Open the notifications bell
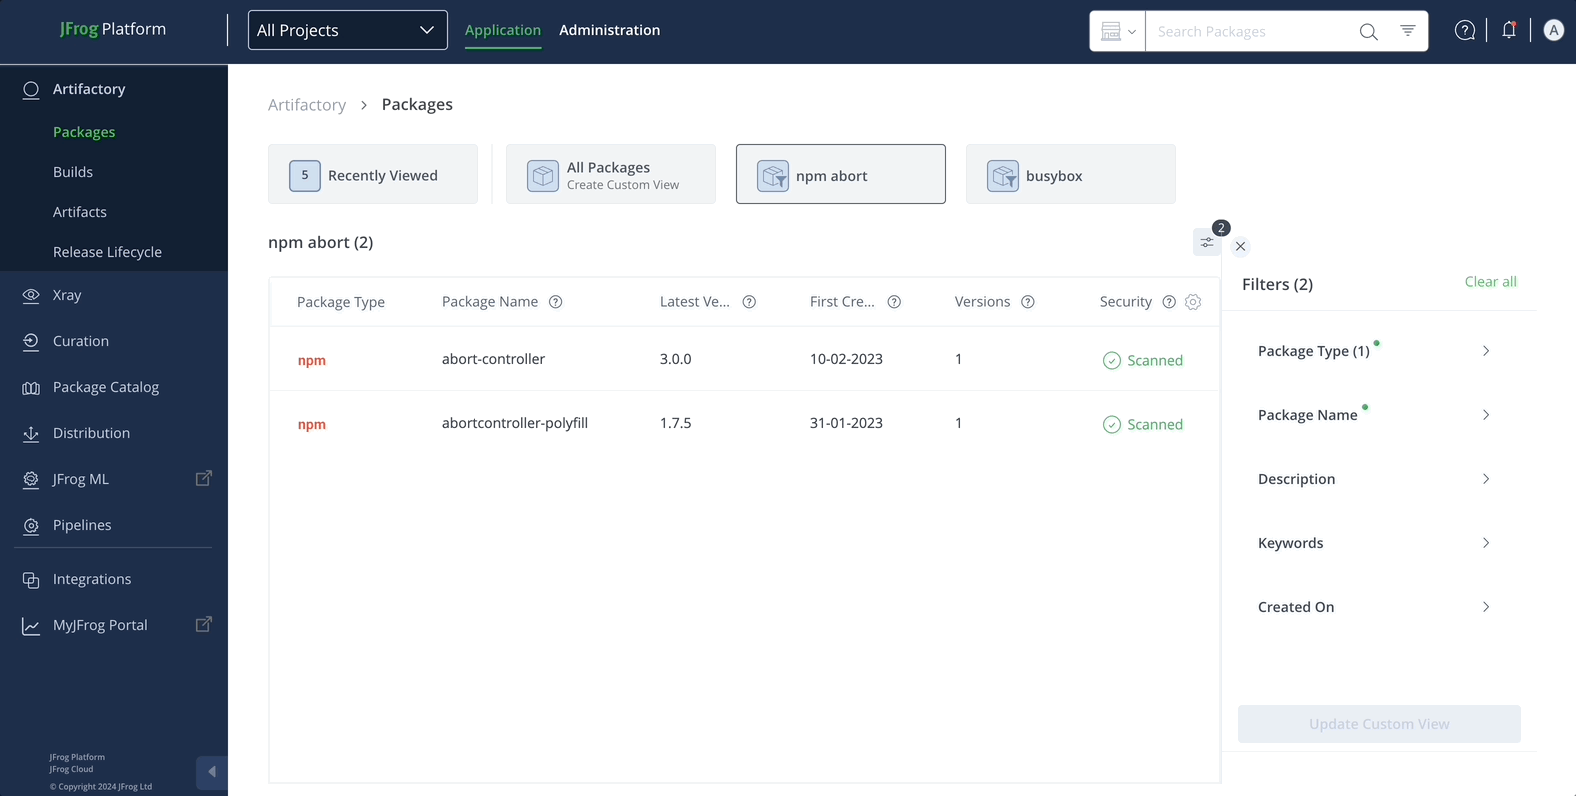Screen dimensions: 1576x796 pyautogui.click(x=1509, y=30)
